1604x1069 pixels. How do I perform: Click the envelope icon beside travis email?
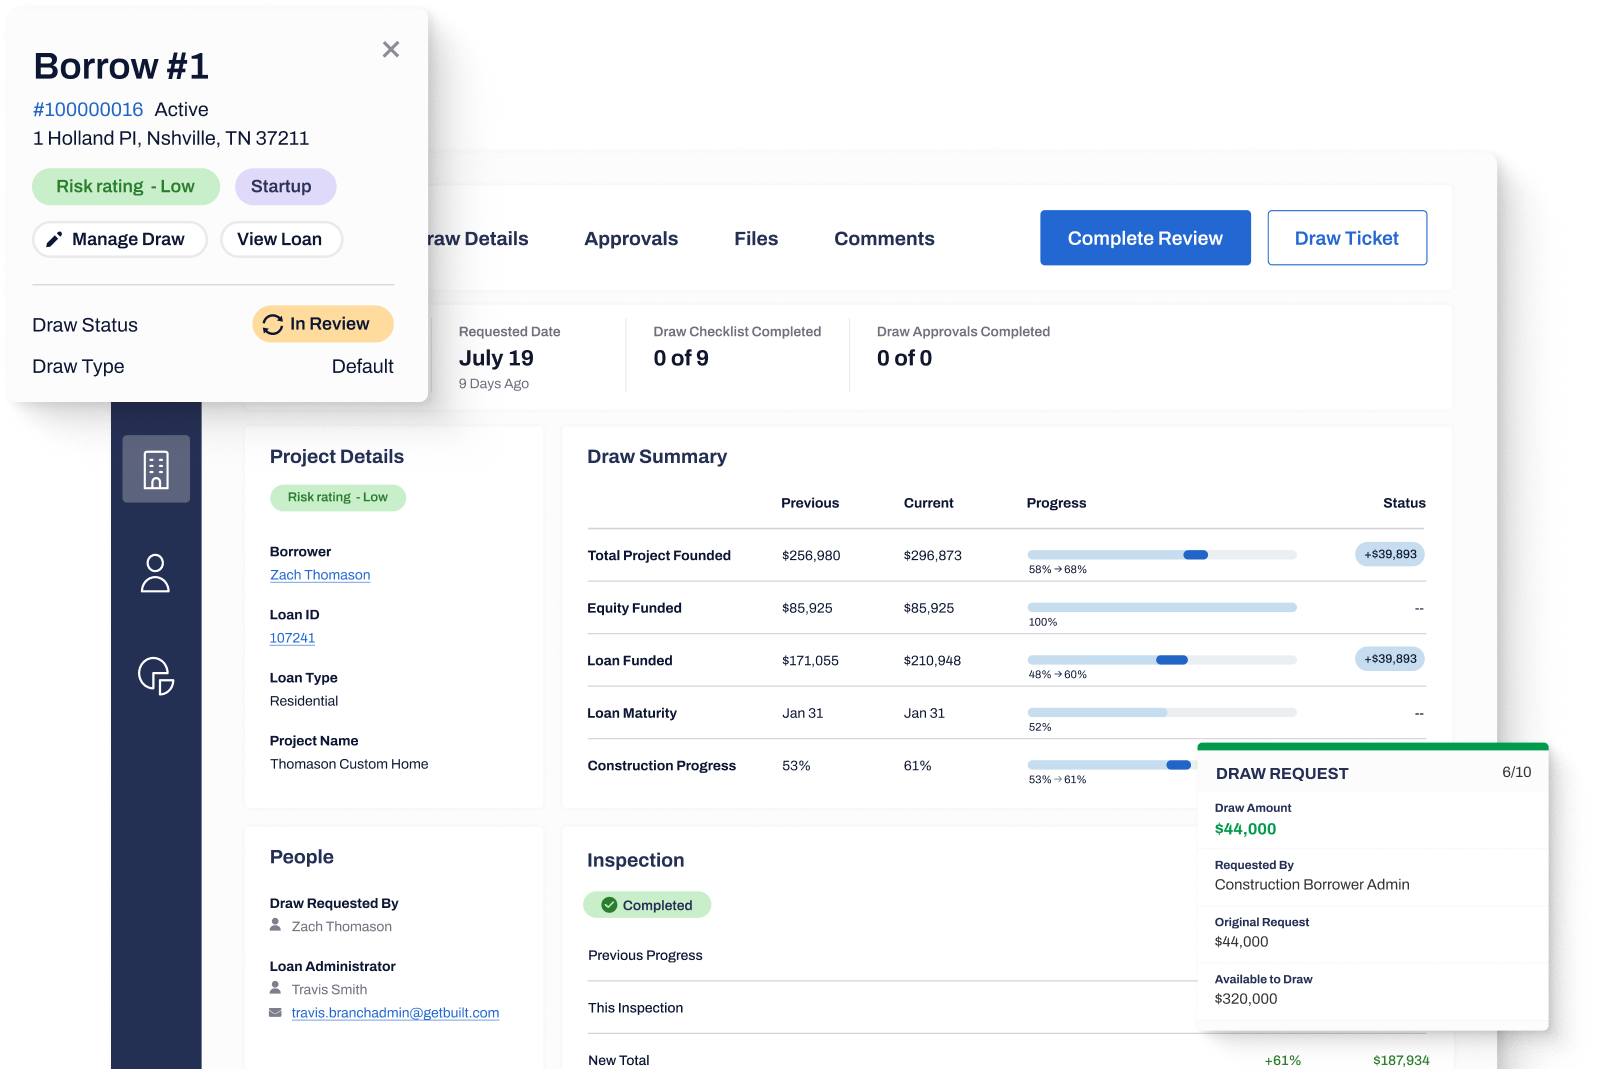pyautogui.click(x=275, y=1013)
